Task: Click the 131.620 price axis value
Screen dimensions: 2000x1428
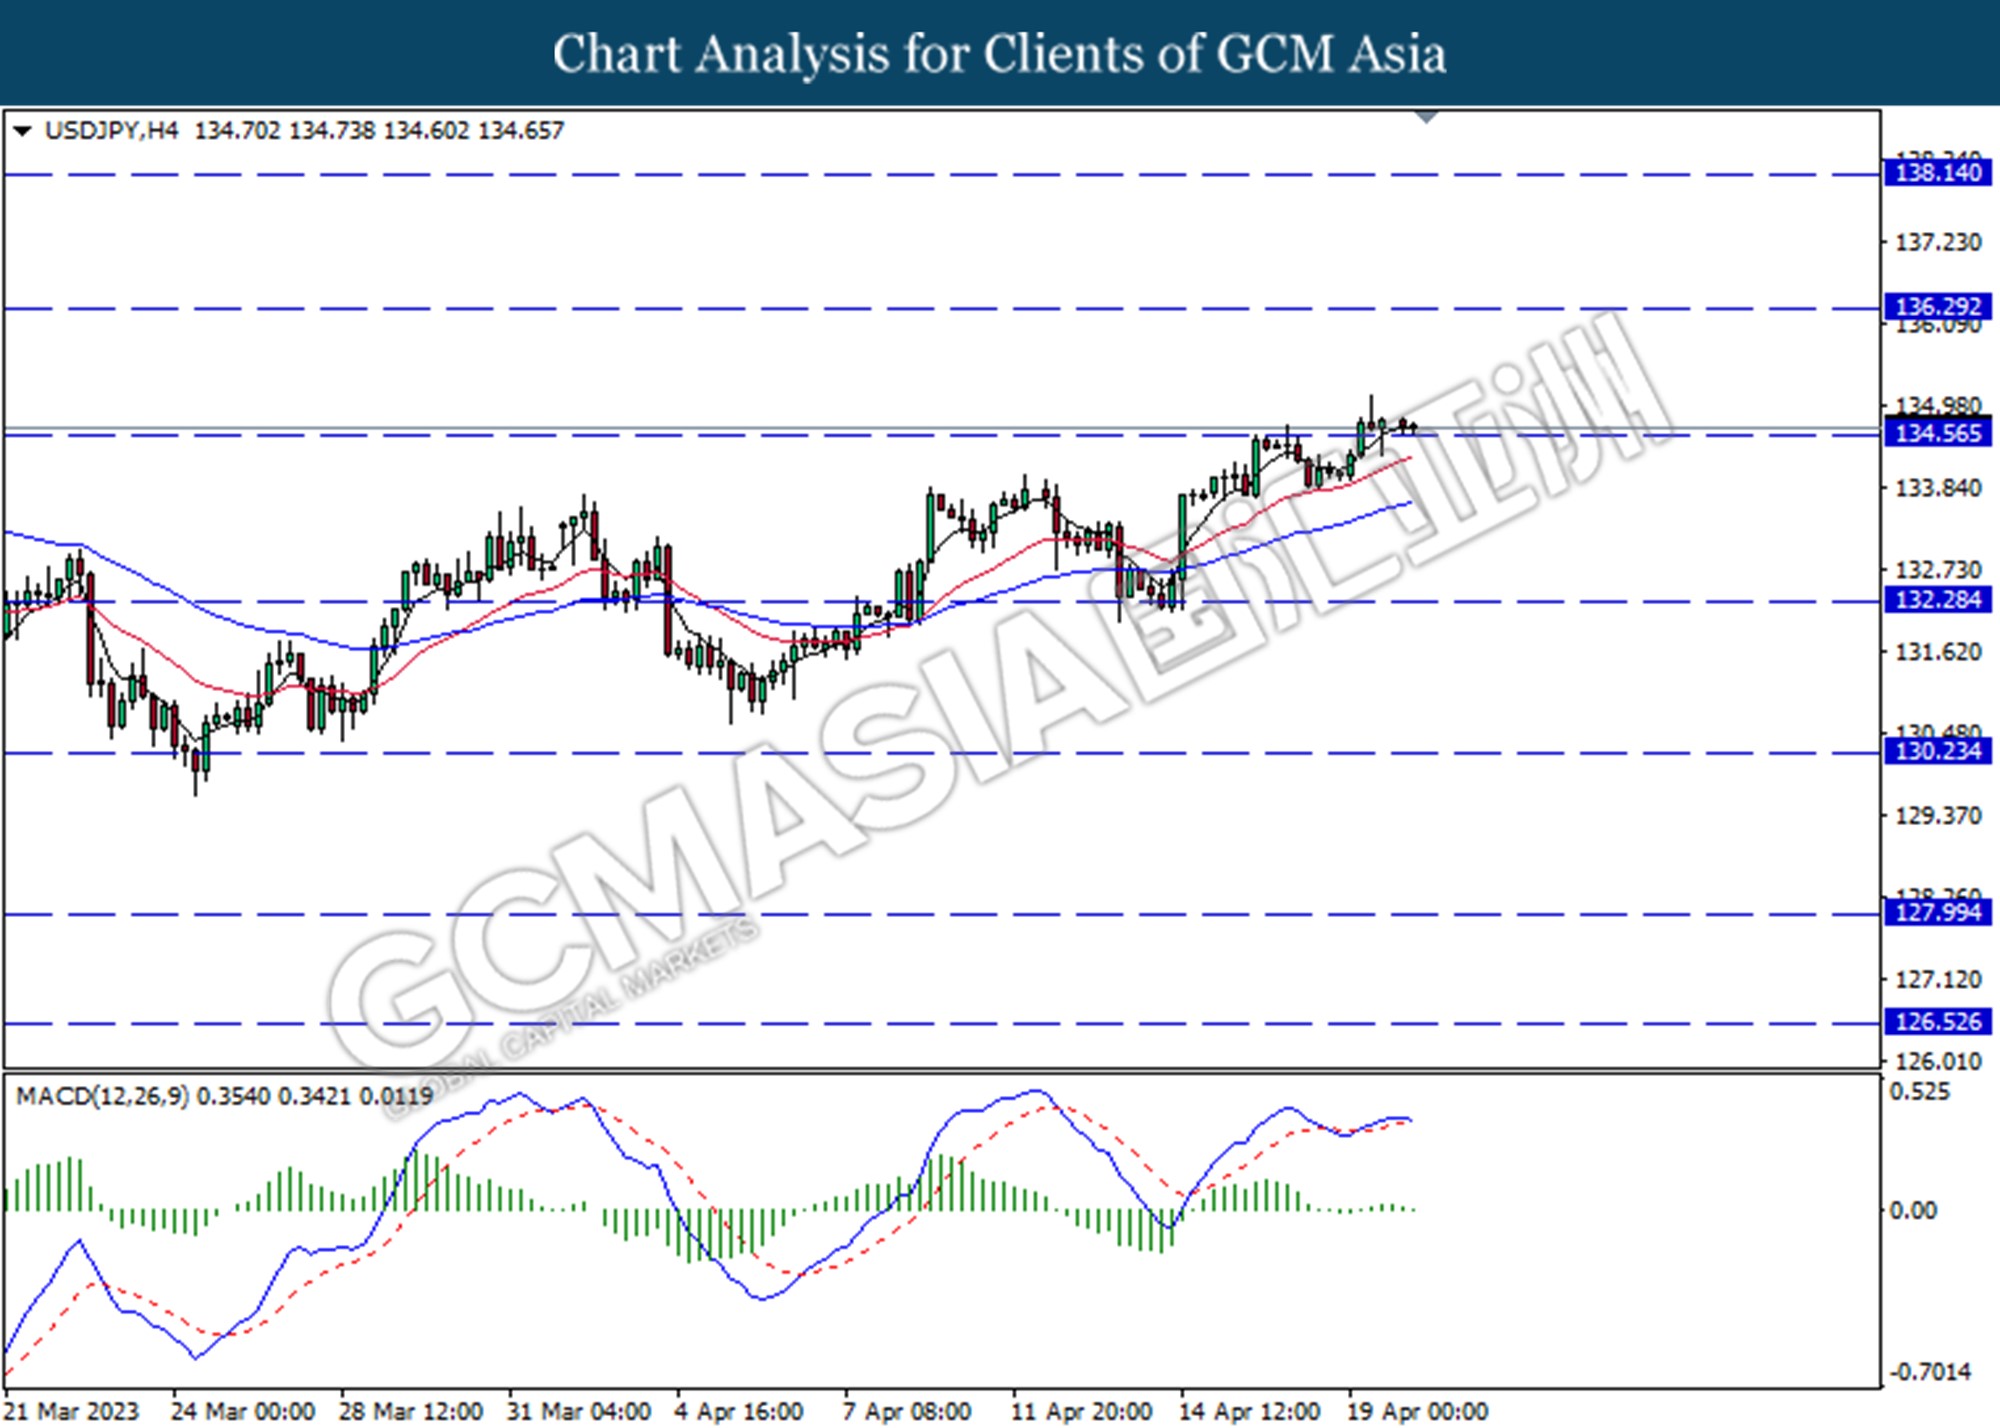Action: pos(1938,652)
